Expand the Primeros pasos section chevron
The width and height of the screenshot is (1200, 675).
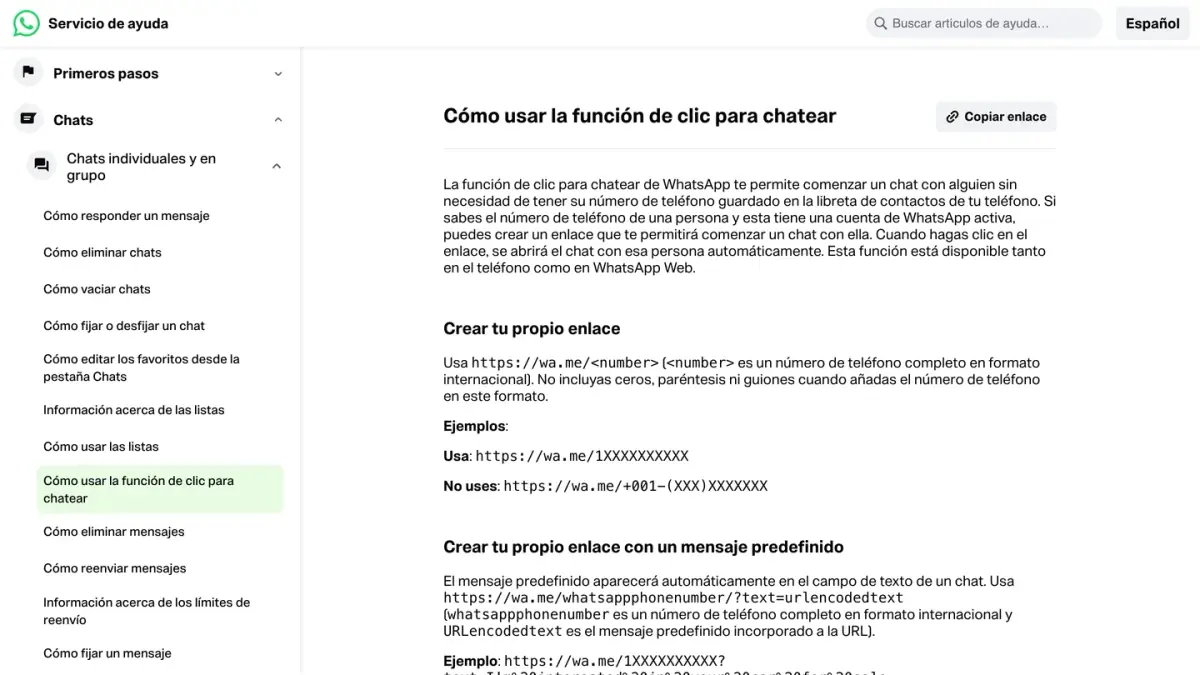coord(278,74)
